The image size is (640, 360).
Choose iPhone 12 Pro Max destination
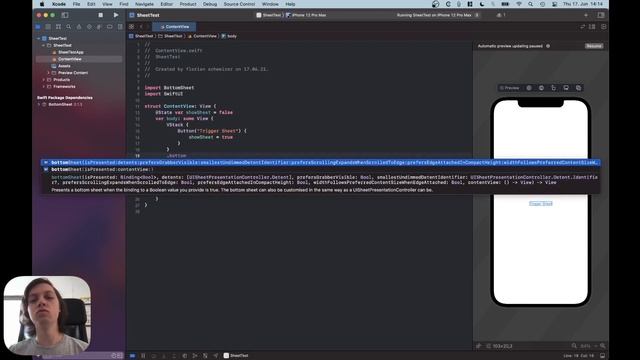pyautogui.click(x=306, y=15)
